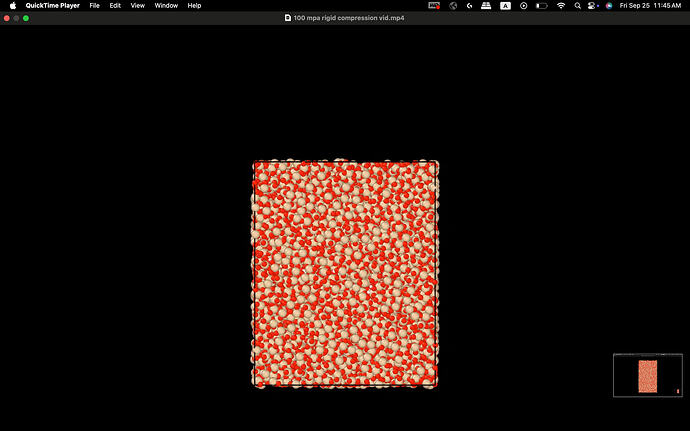690x431 pixels.
Task: Click the title '100 mpa rigid compression vid.mp4'
Action: (x=349, y=18)
